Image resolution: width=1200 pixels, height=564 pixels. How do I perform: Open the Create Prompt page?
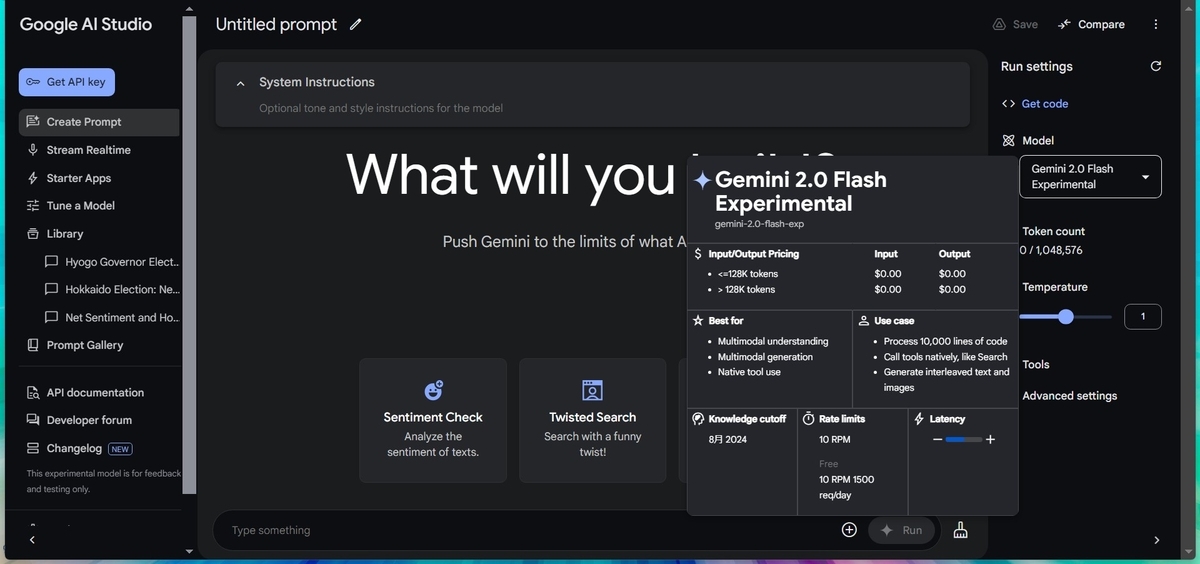pyautogui.click(x=99, y=122)
